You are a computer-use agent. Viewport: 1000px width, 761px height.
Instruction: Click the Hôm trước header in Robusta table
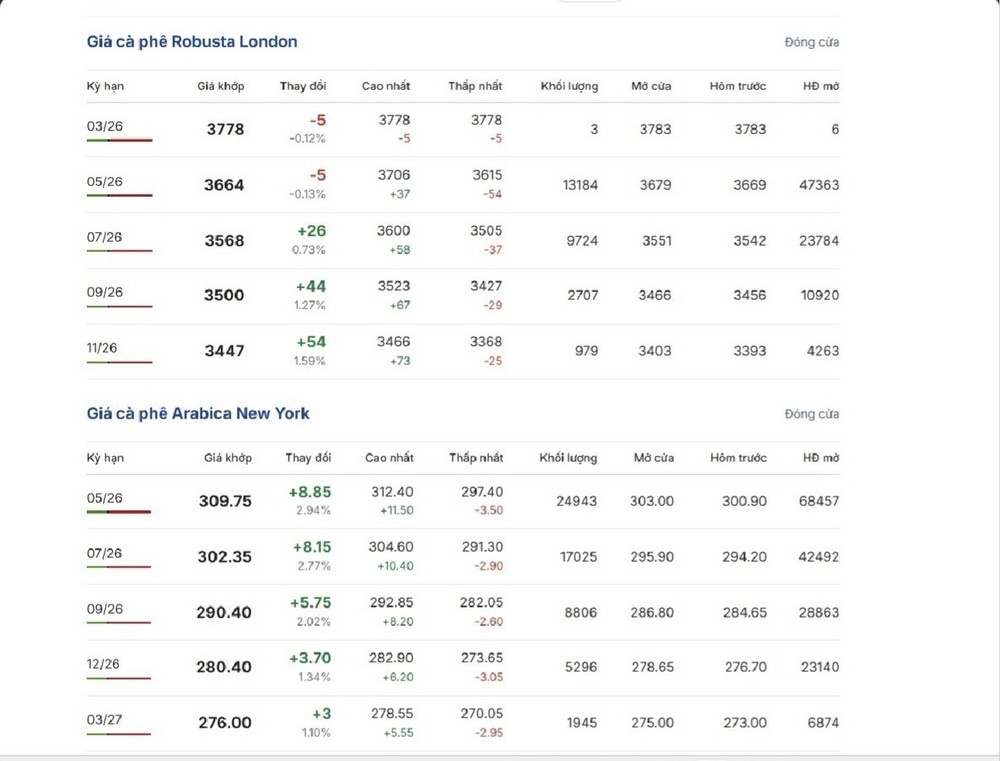tap(737, 86)
